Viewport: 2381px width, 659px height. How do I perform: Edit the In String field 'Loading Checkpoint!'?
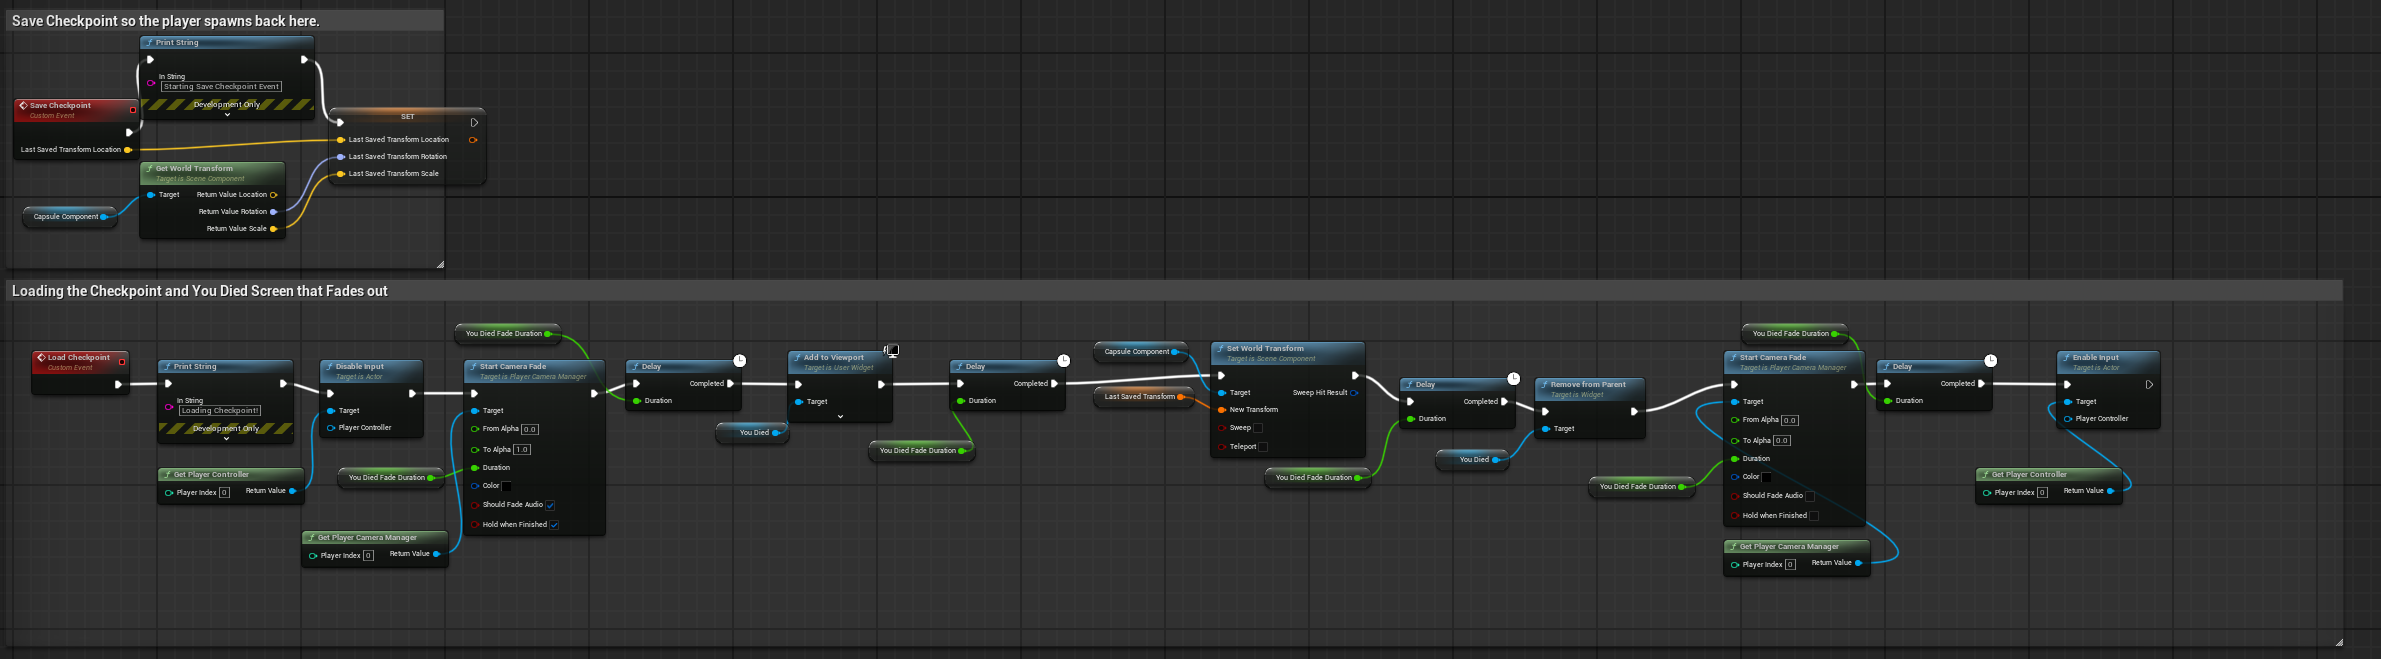(x=221, y=411)
